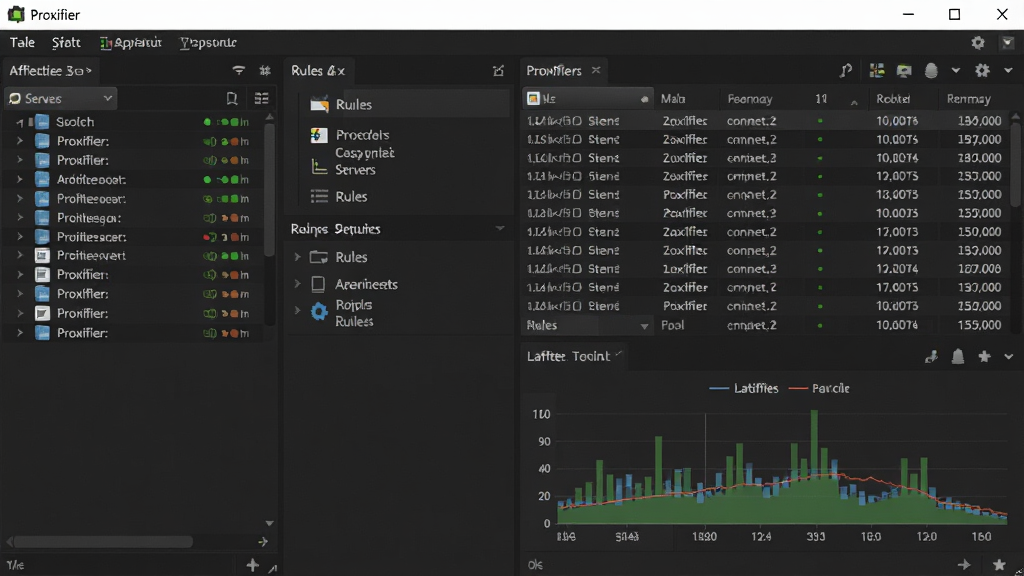Click the list view icon beside the bookmark

(x=261, y=99)
